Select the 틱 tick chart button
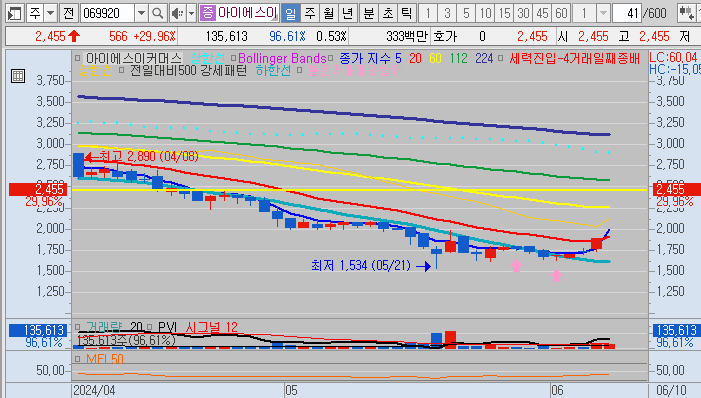The height and width of the screenshot is (398, 701). (x=406, y=13)
